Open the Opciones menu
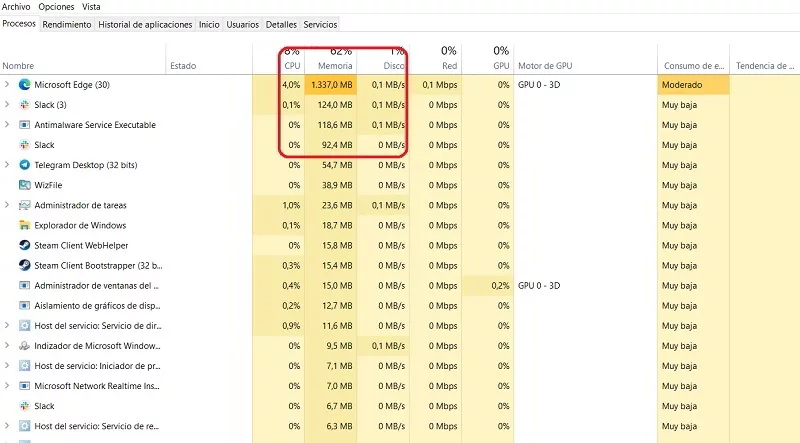800x443 pixels. point(56,7)
